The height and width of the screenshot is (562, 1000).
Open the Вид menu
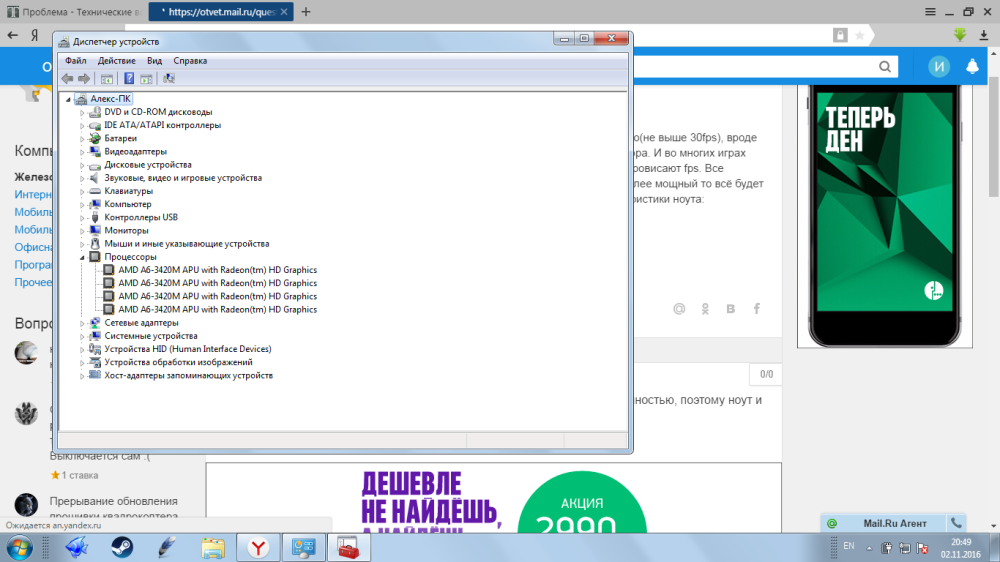[154, 61]
